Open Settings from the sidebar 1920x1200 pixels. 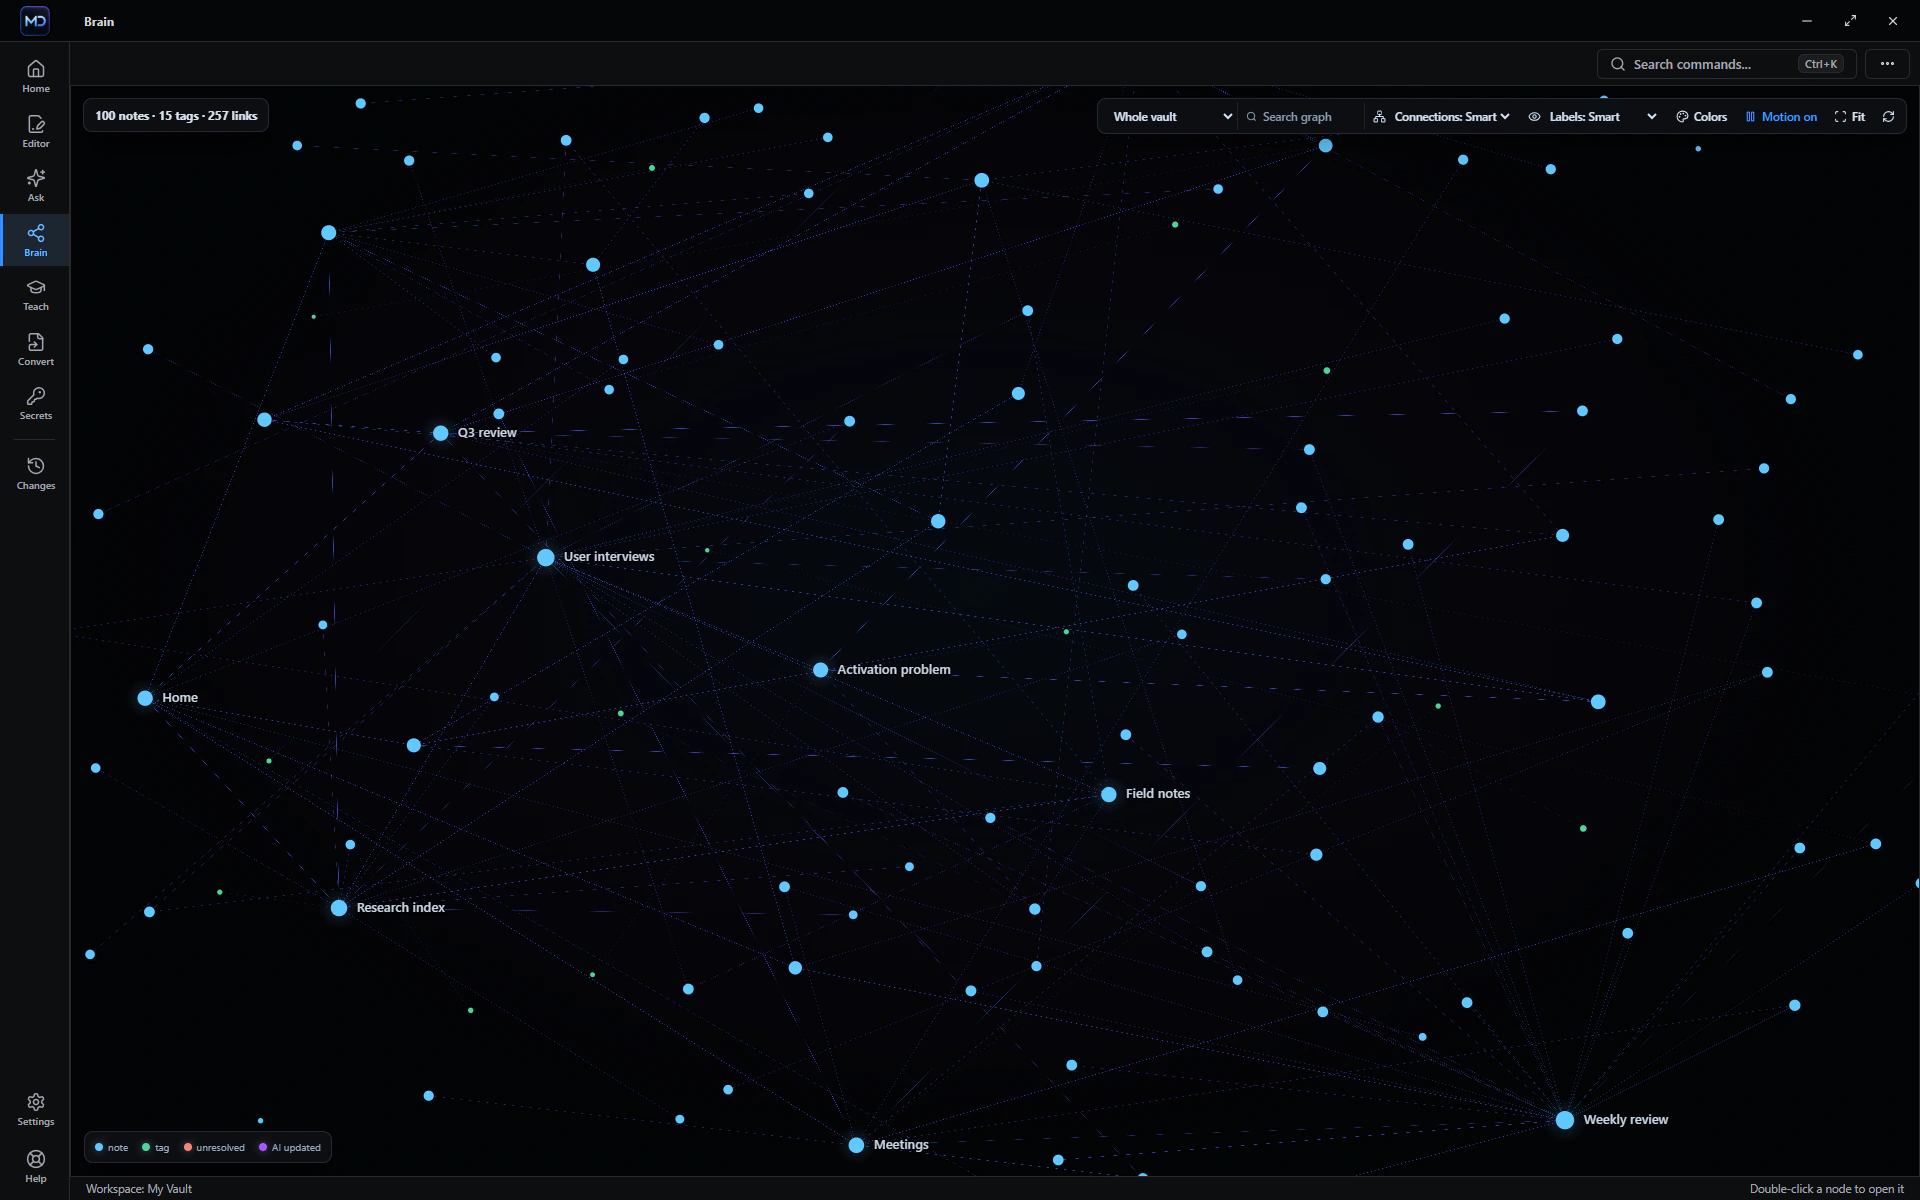point(35,1109)
